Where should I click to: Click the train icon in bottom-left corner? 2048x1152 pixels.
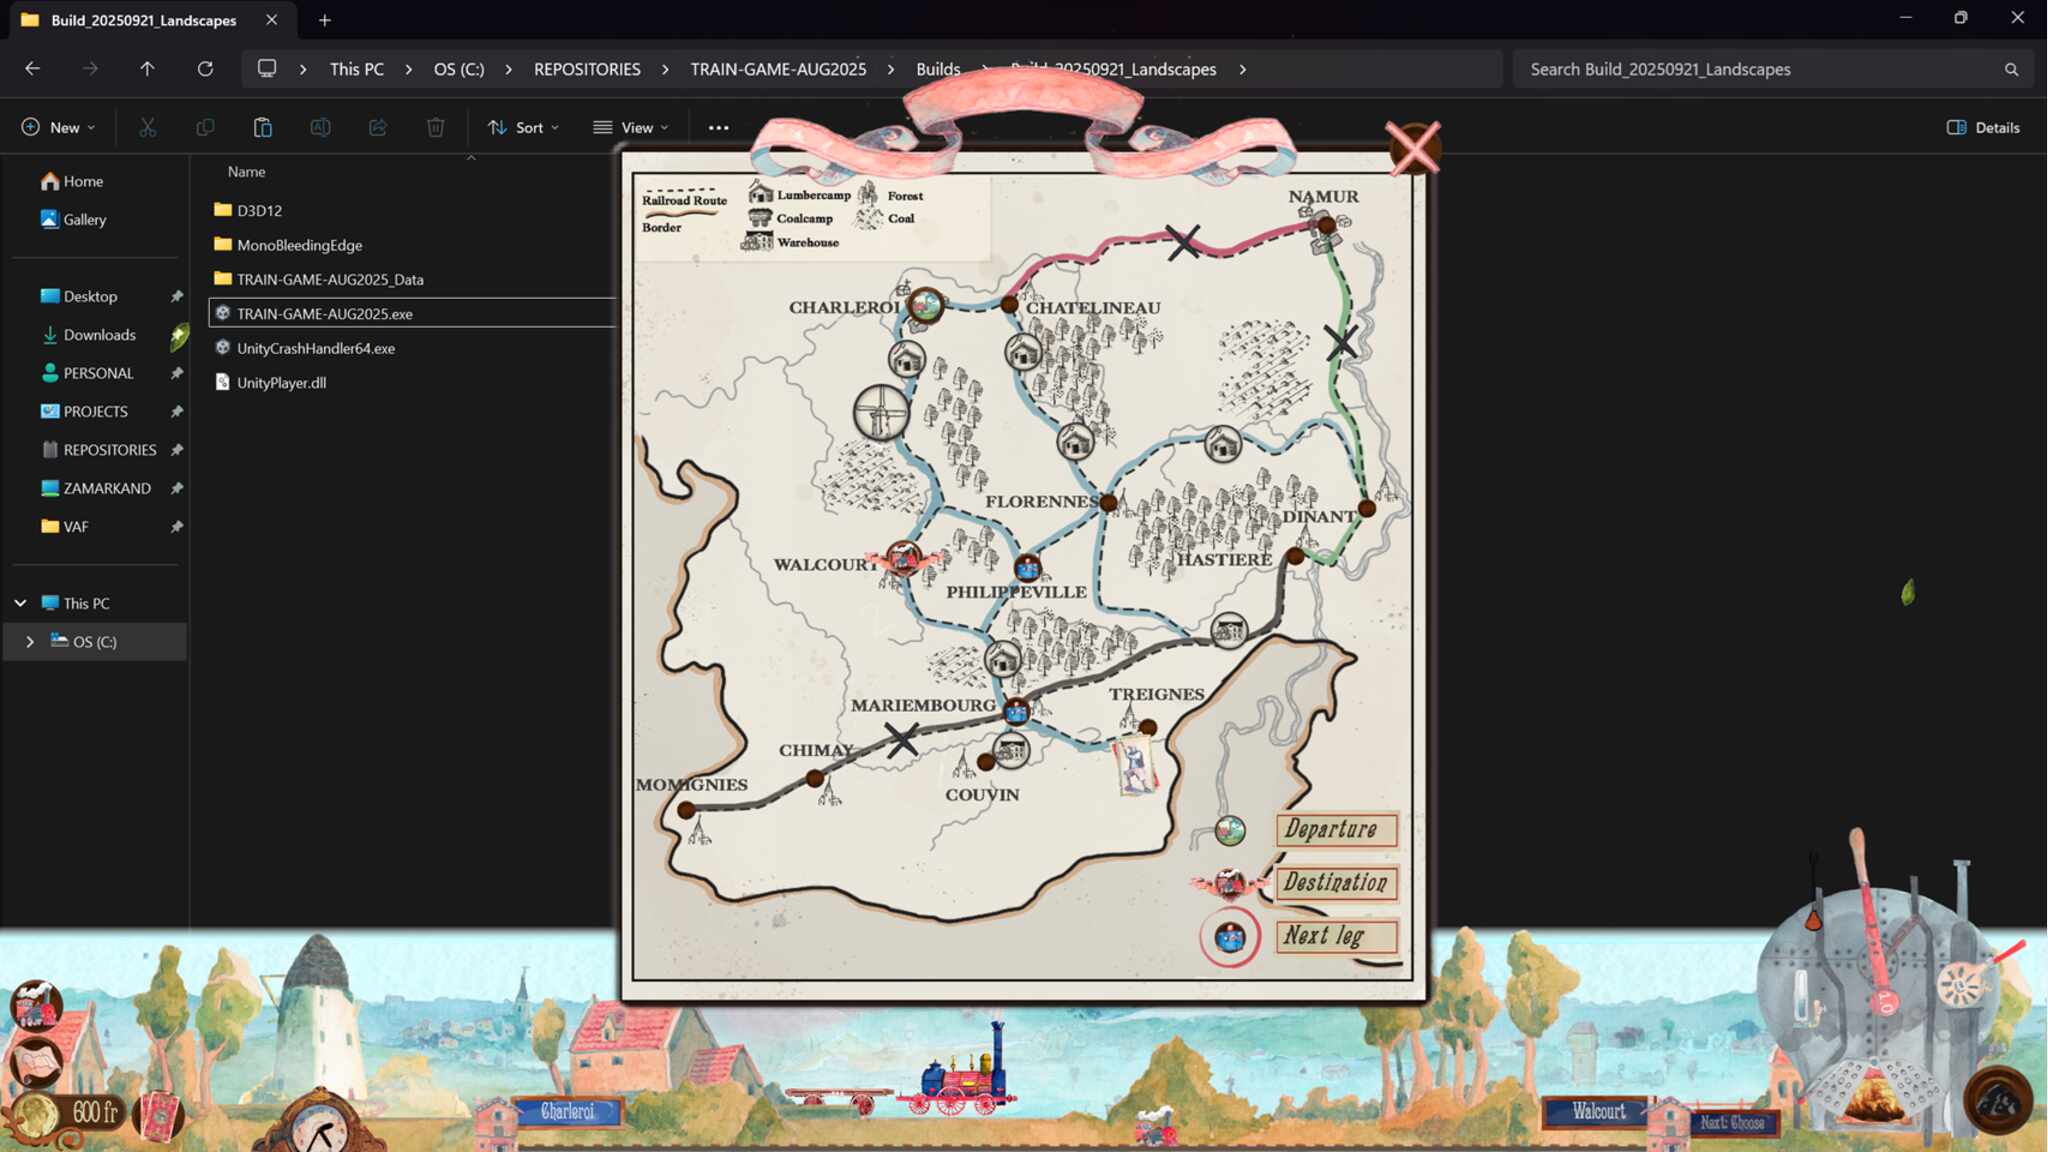36,1005
